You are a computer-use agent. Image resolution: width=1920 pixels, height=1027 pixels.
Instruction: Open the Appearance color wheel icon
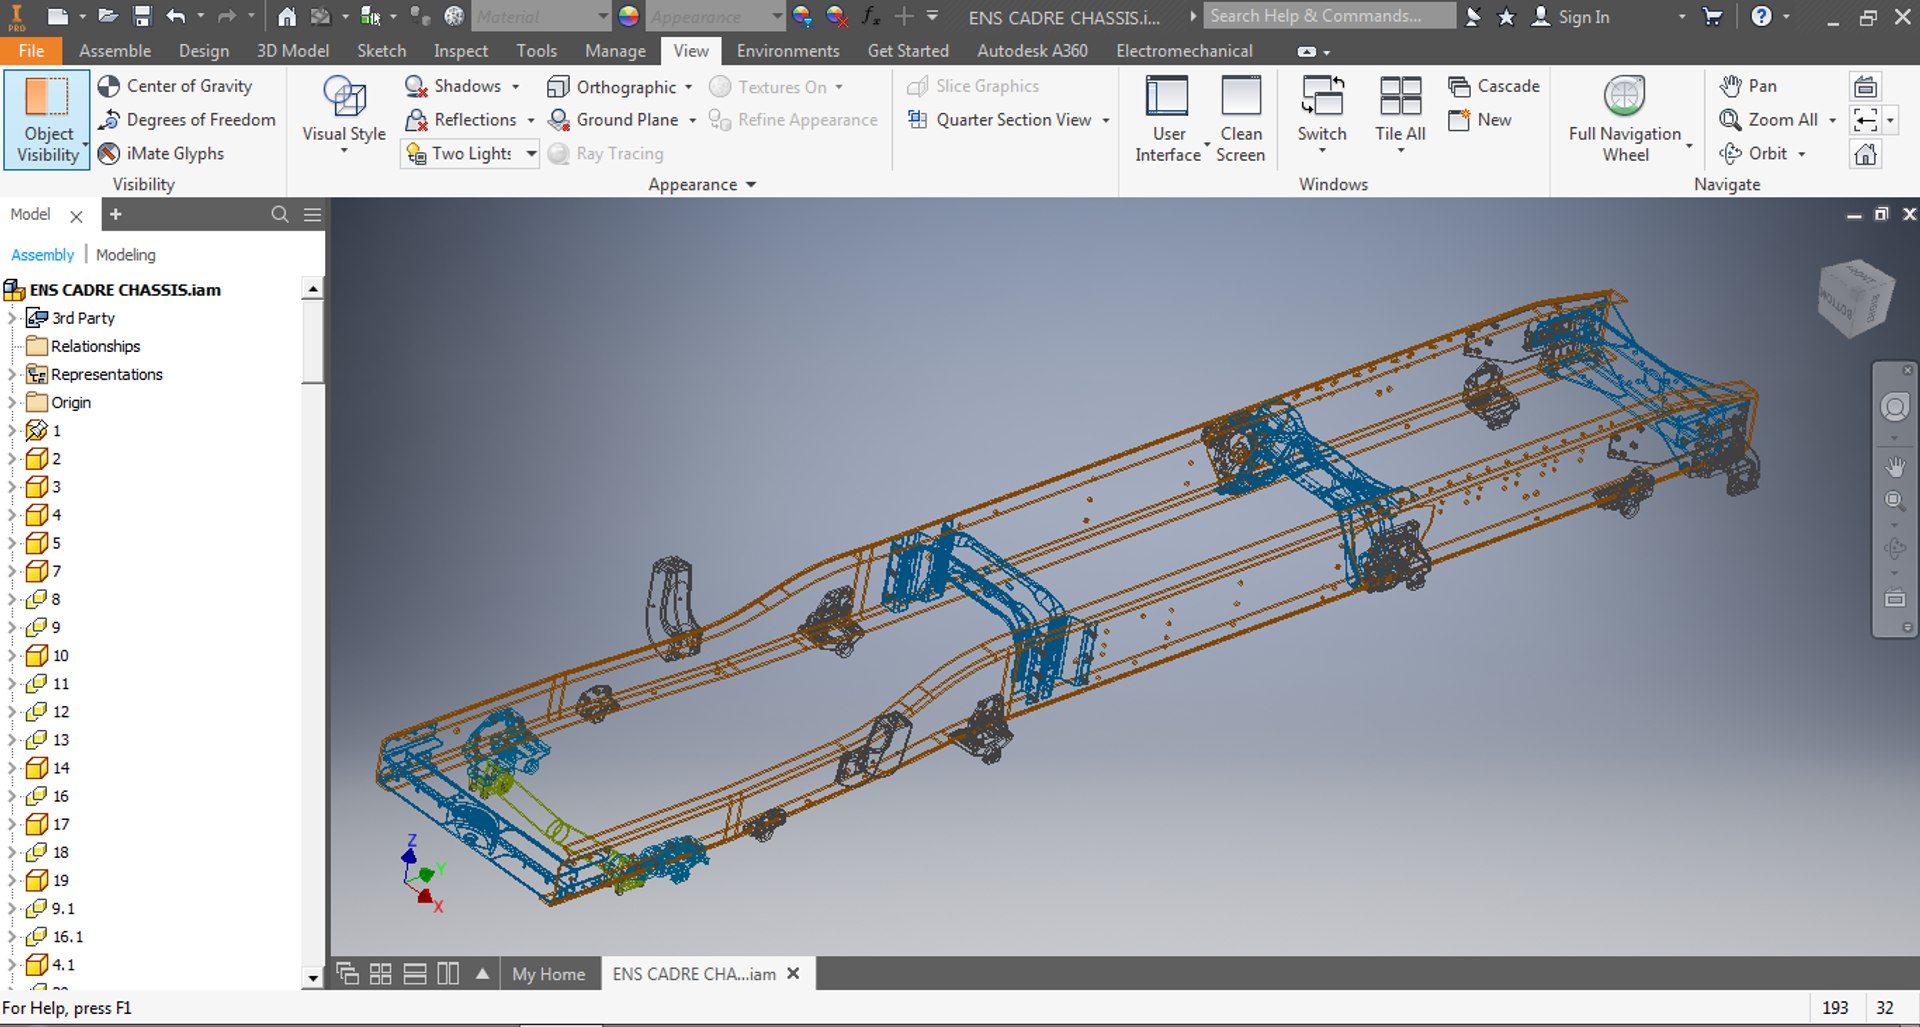pos(629,16)
